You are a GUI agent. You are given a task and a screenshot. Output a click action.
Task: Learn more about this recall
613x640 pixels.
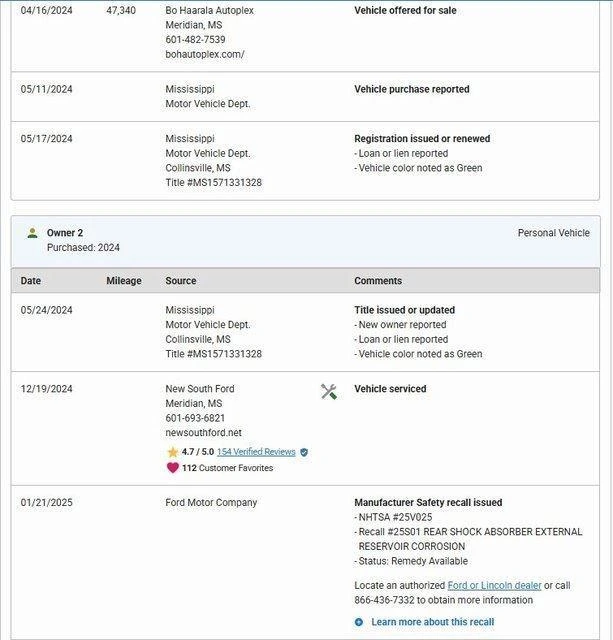coord(432,622)
